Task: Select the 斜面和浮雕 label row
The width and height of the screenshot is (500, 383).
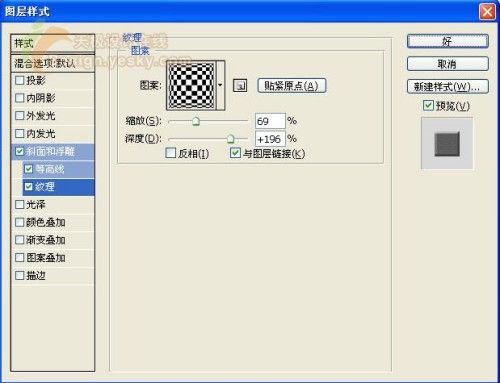Action: [x=50, y=151]
